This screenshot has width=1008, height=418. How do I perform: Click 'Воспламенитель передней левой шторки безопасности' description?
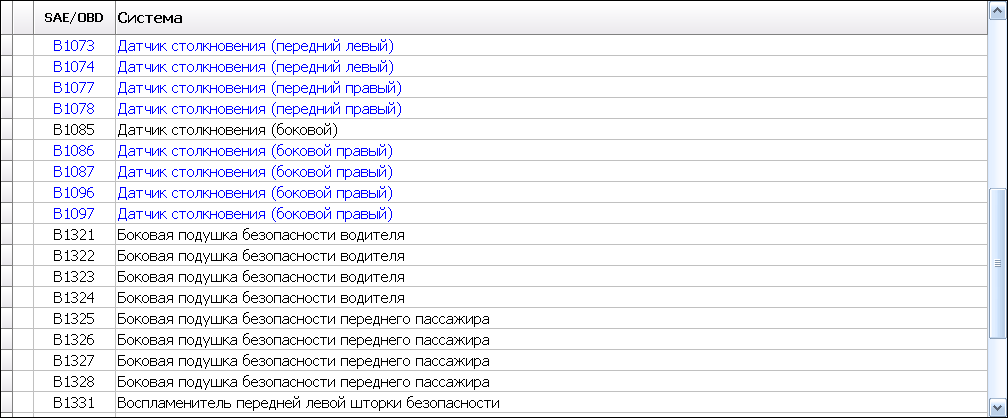pos(309,404)
